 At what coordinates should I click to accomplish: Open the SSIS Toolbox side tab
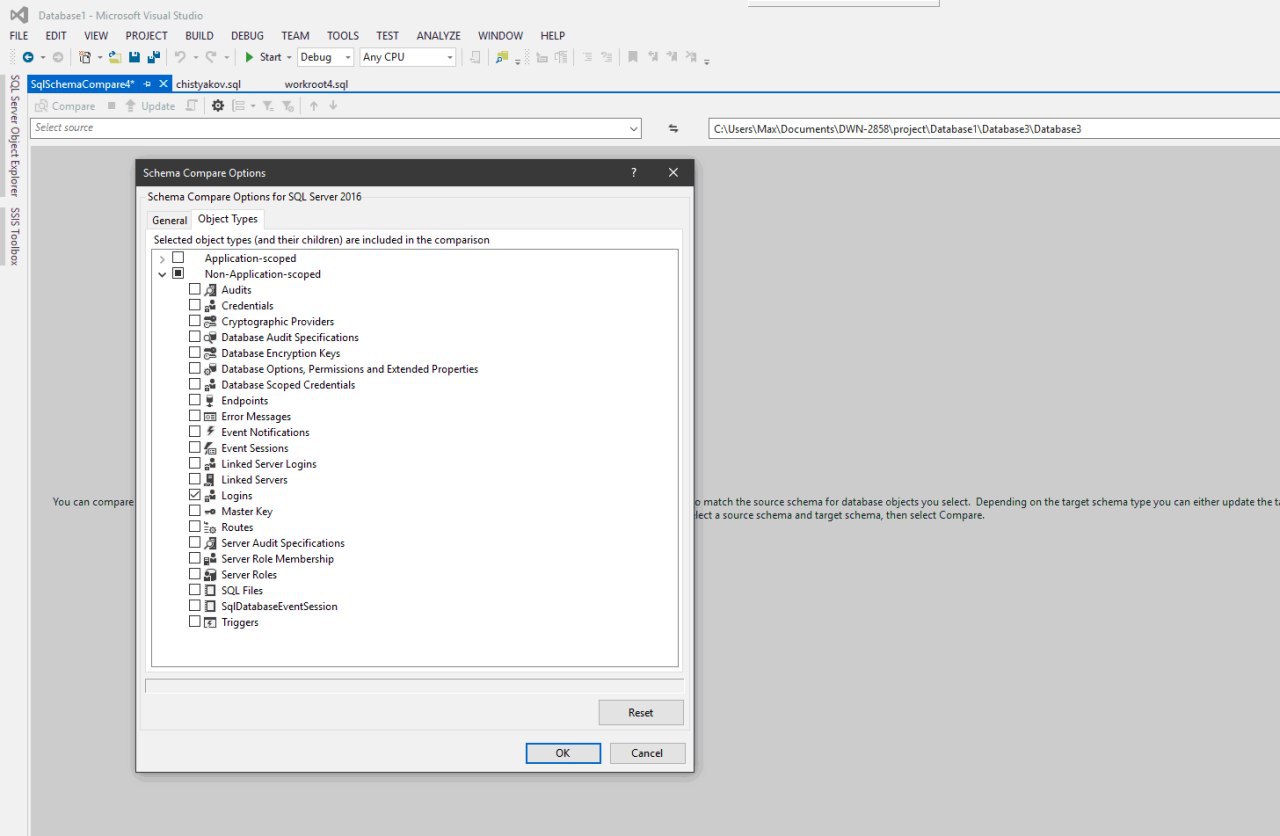click(14, 236)
